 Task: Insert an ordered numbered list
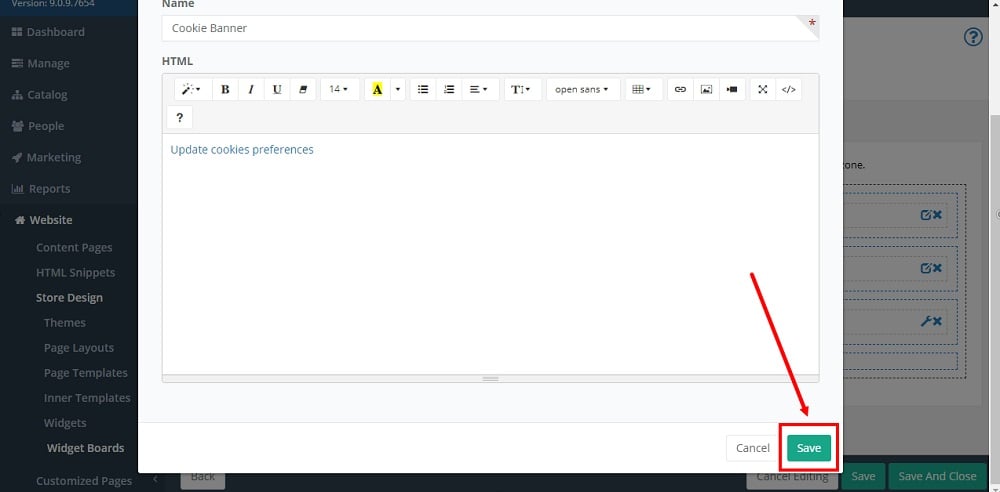click(449, 89)
